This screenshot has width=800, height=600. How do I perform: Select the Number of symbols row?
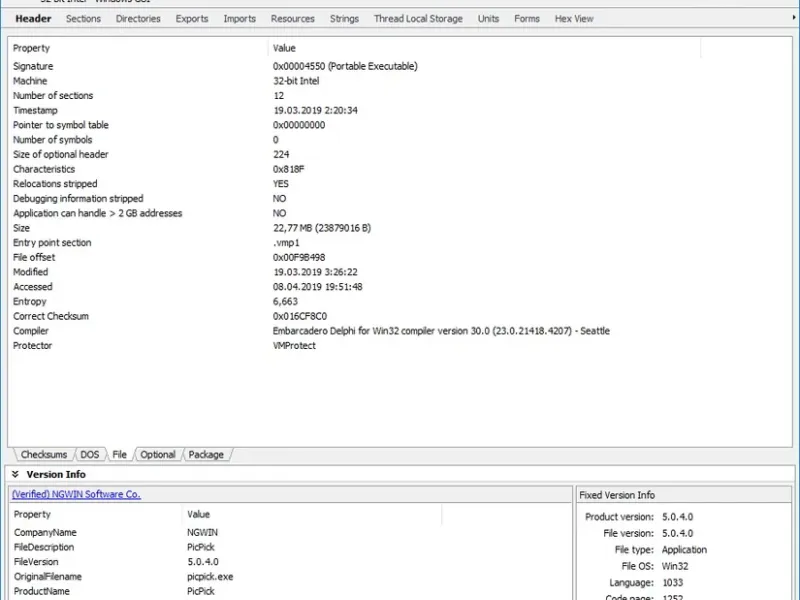tap(400, 140)
